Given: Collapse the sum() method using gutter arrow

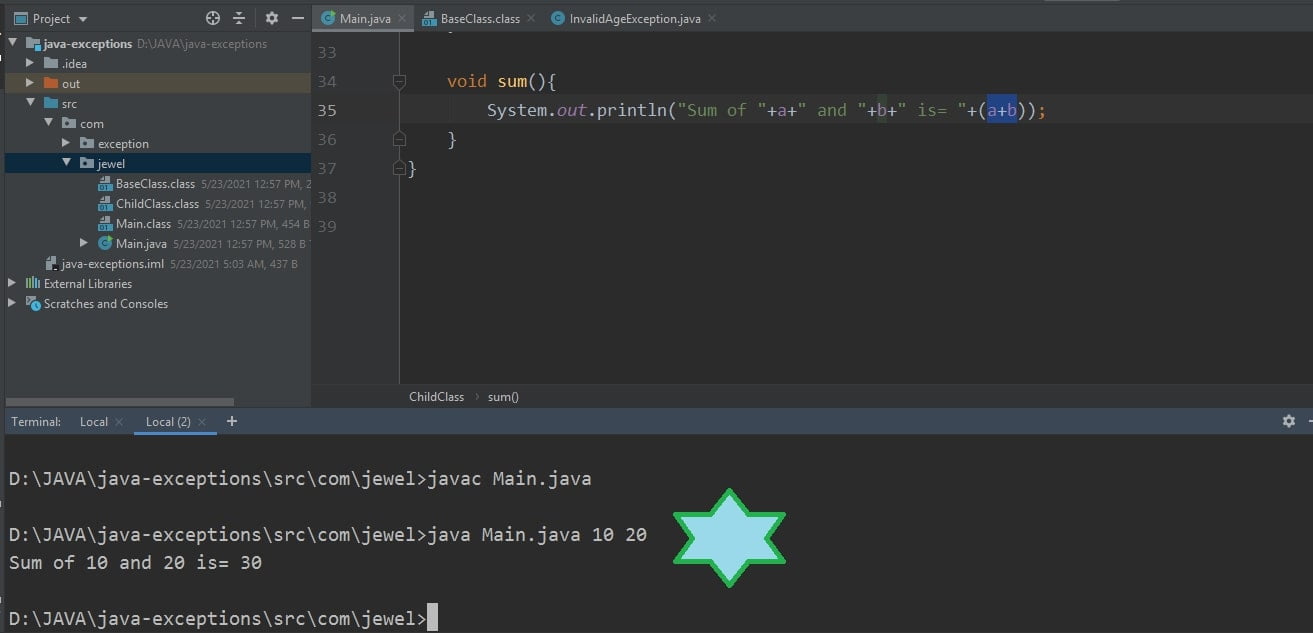Looking at the screenshot, I should click(x=399, y=81).
